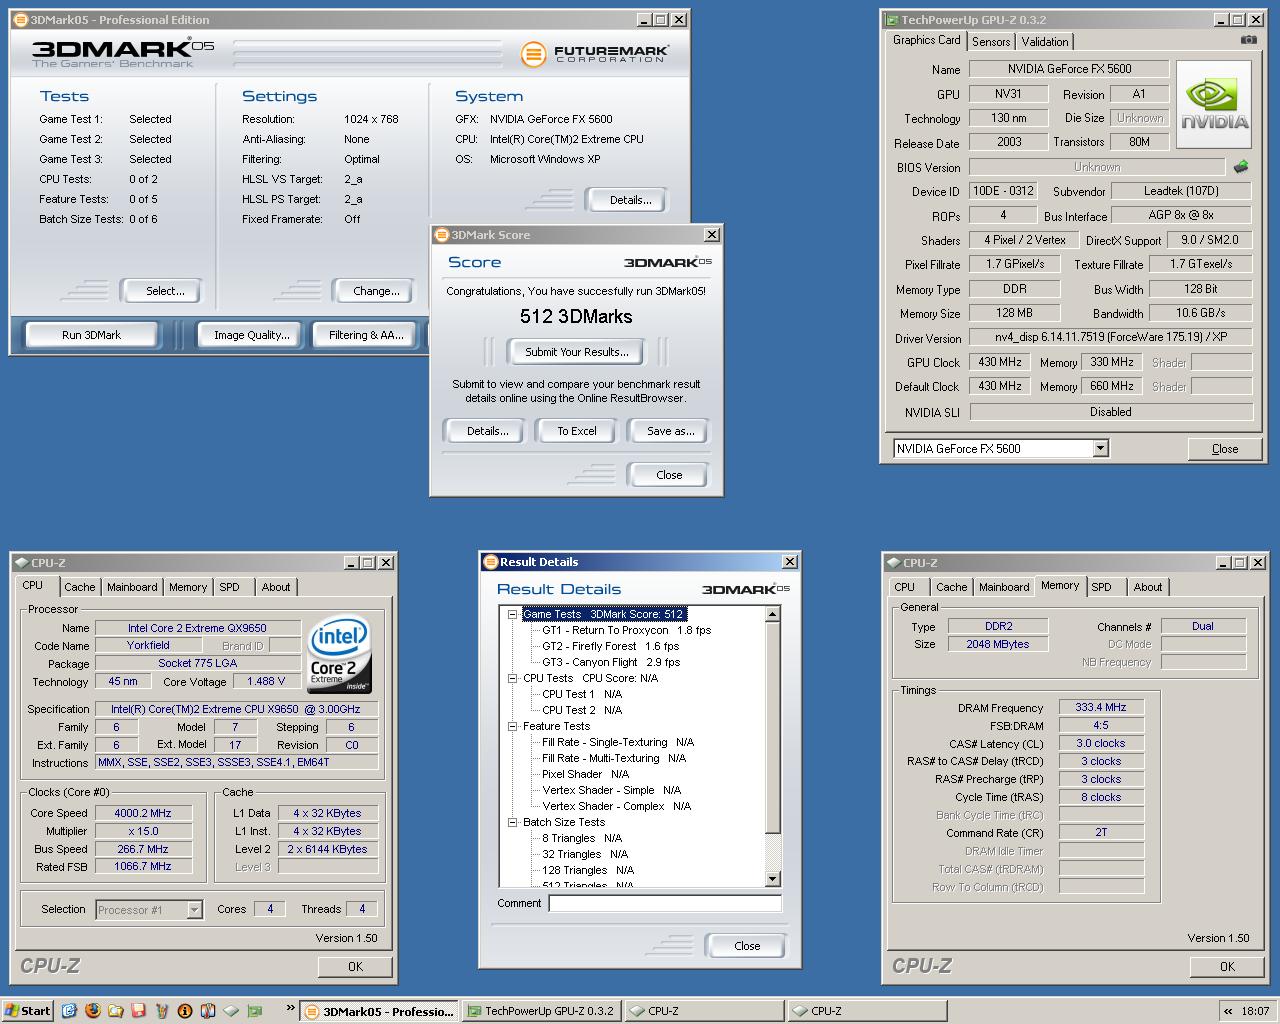Open the Internet Explorer quick launch icon
Screen dimensions: 1280x1024
point(69,1011)
